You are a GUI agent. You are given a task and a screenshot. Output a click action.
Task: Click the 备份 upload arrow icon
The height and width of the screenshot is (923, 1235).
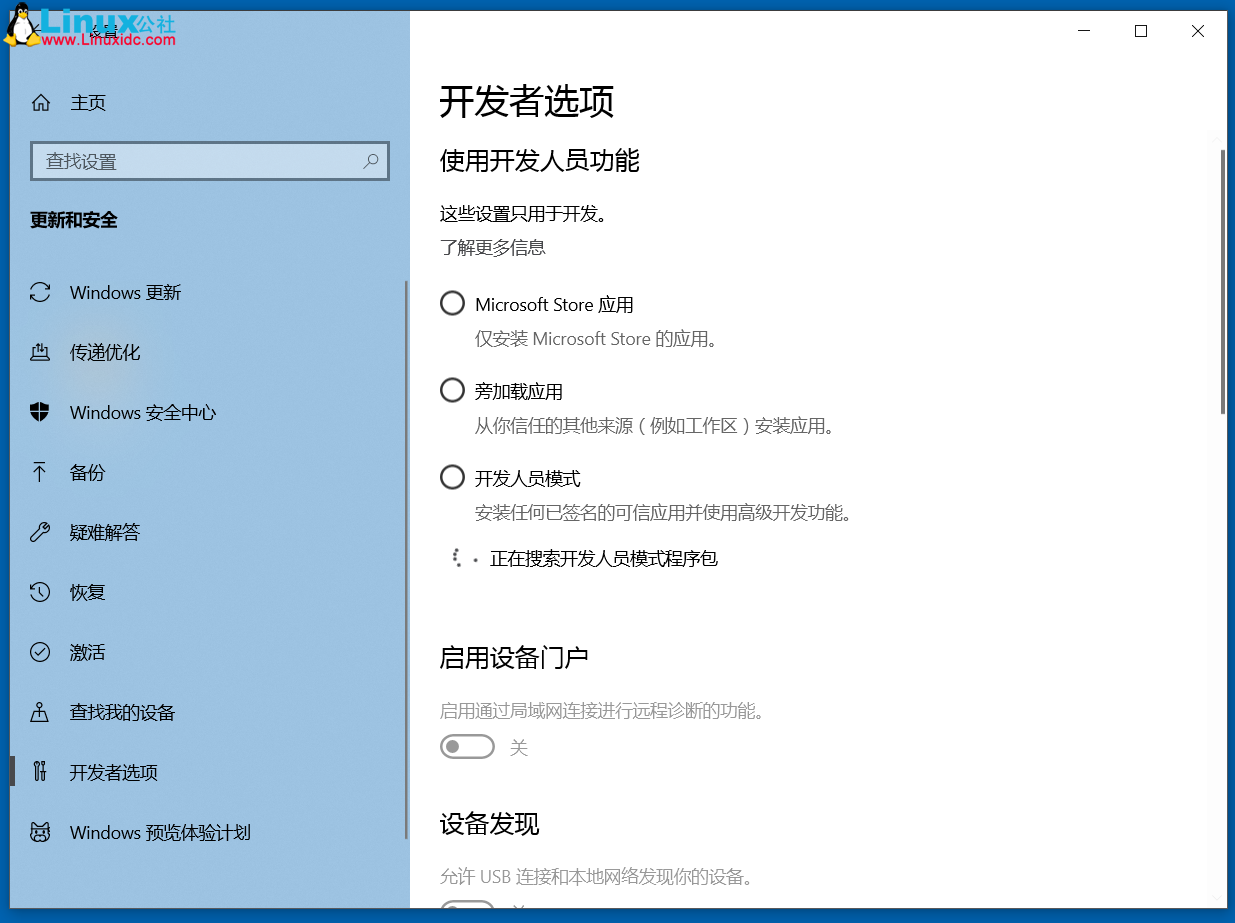(40, 472)
